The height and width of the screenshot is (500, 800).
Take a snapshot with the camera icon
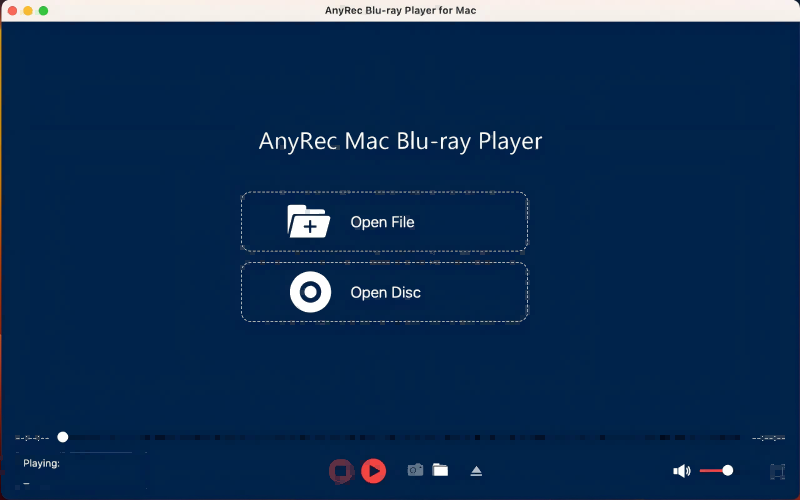[x=415, y=470]
